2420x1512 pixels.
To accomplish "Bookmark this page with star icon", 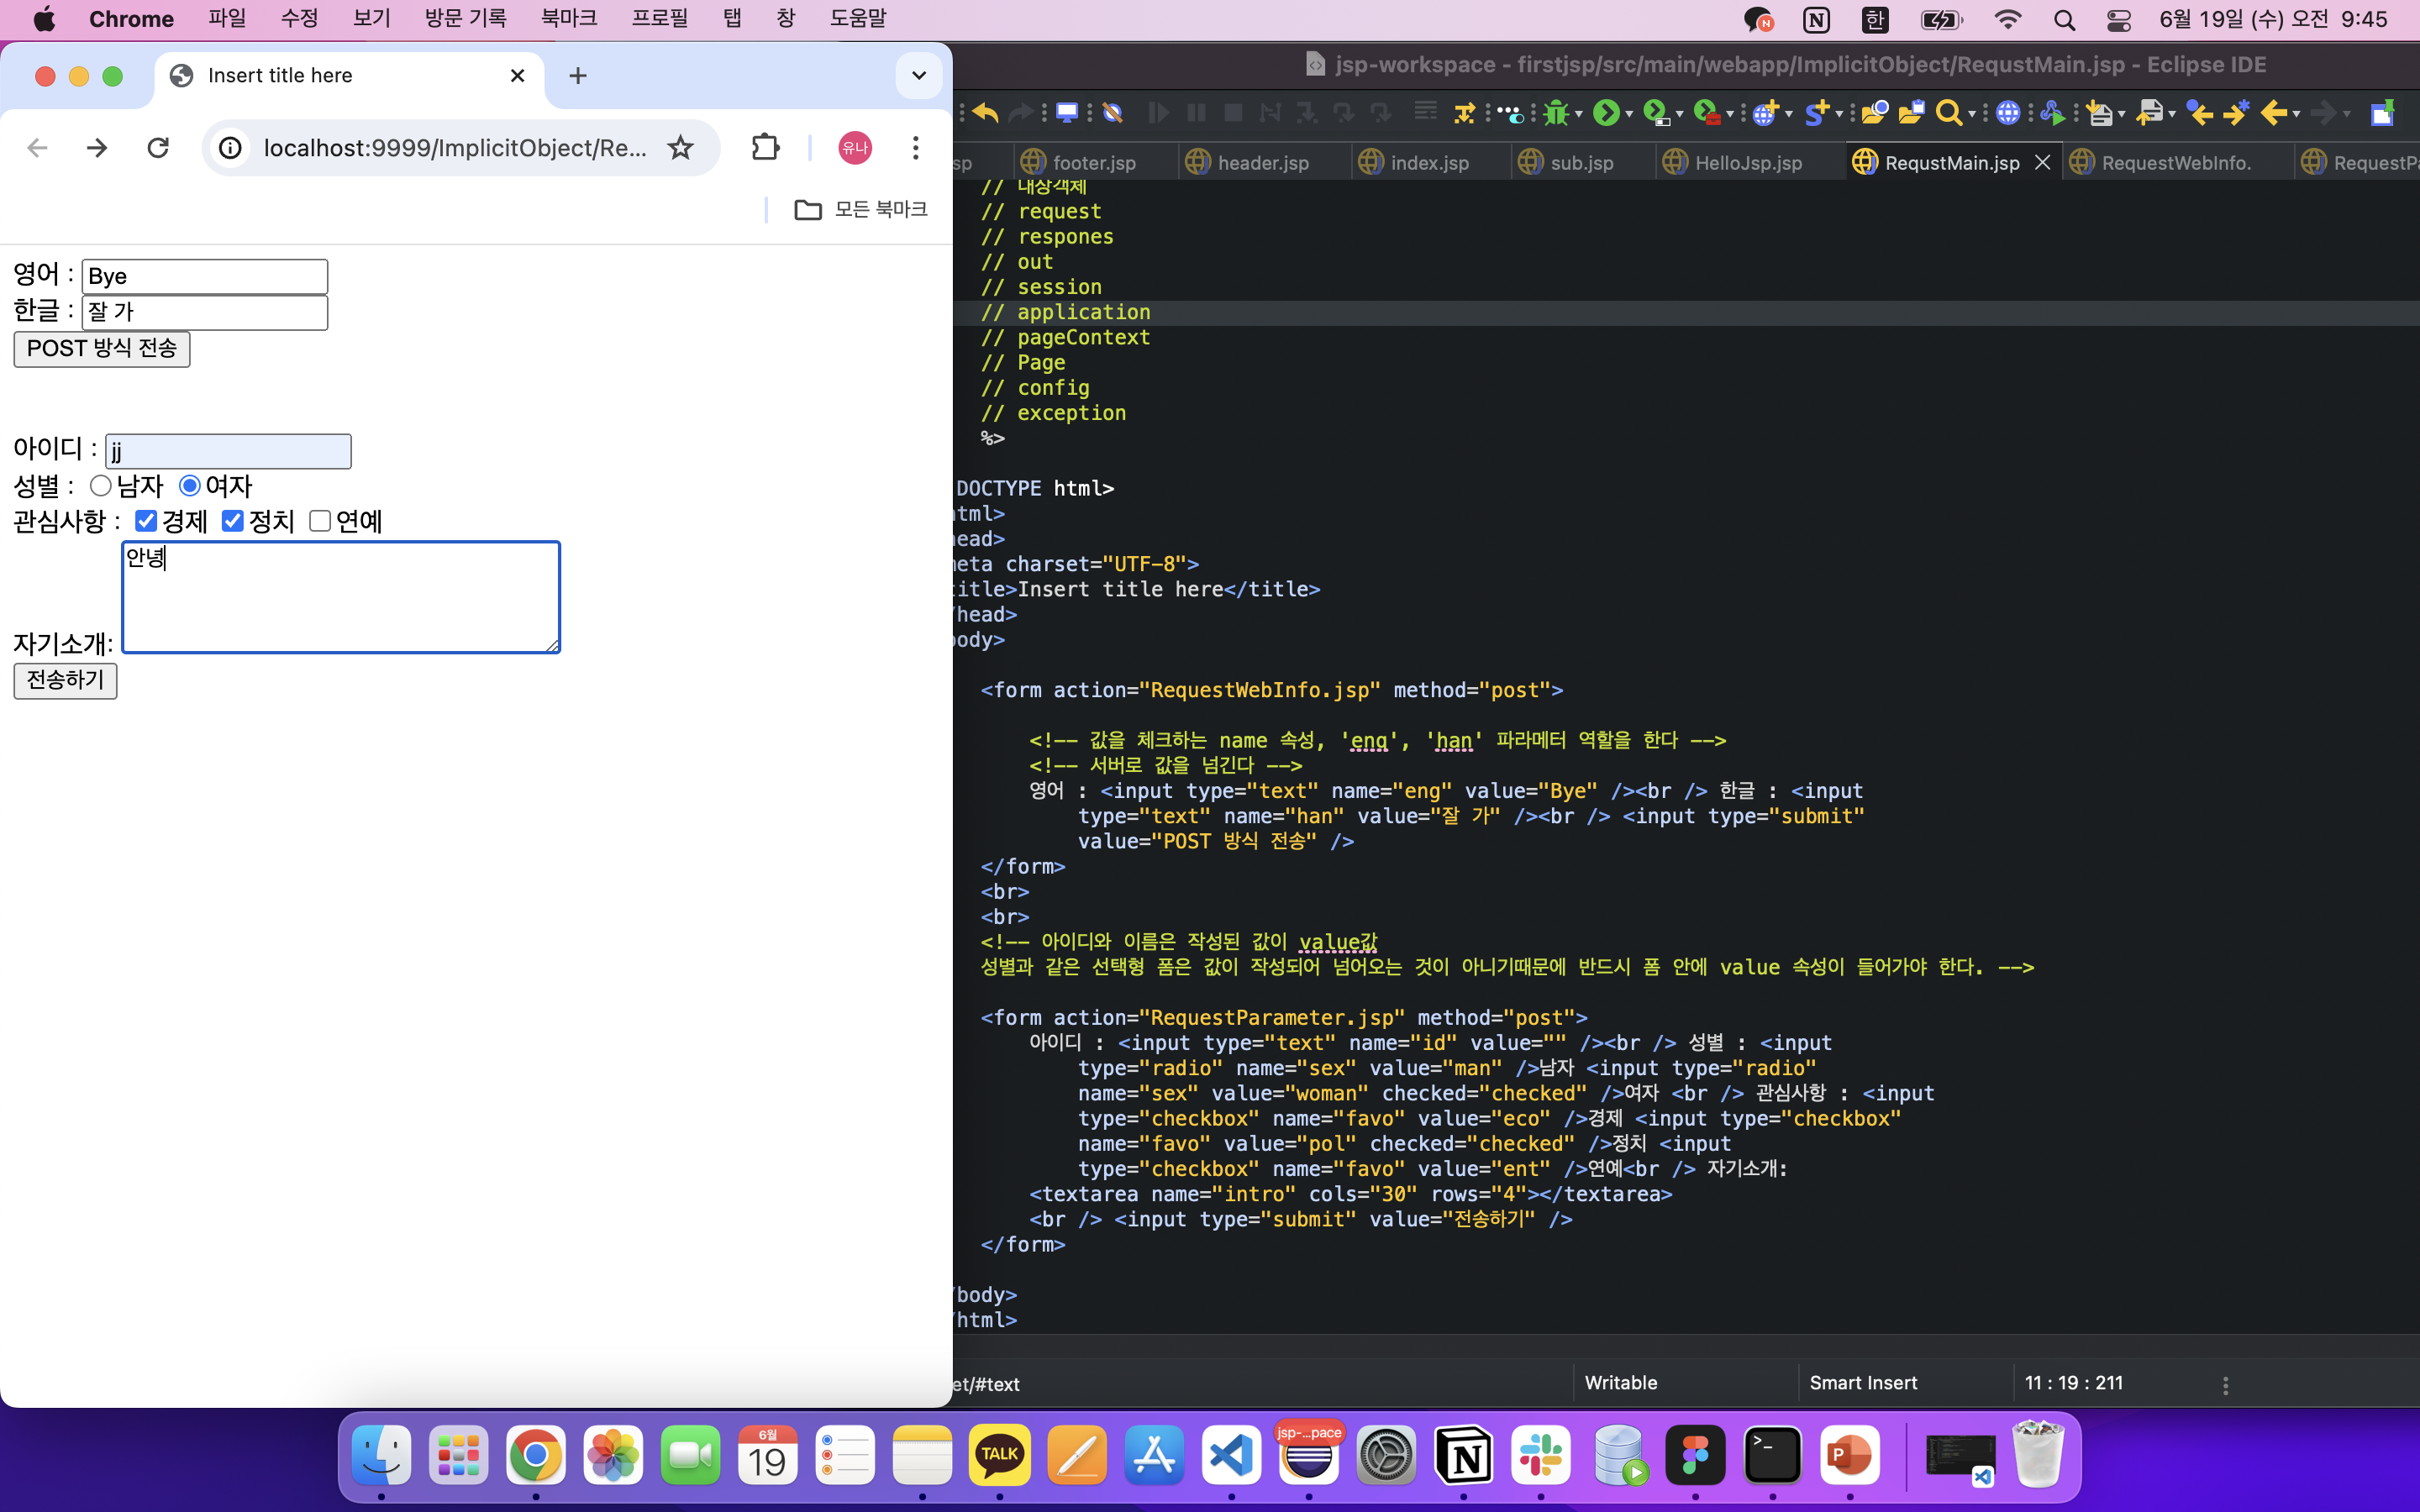I will (681, 148).
